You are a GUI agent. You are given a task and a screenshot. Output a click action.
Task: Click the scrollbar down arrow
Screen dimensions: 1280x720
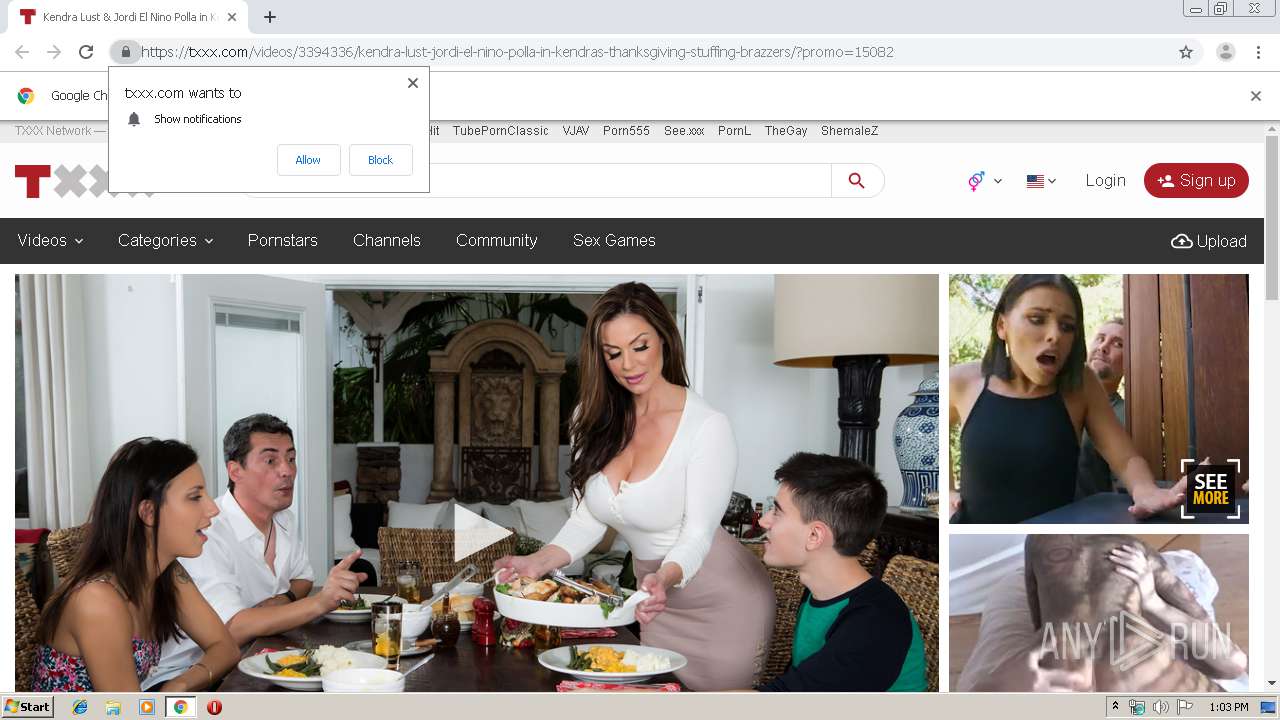[1272, 683]
